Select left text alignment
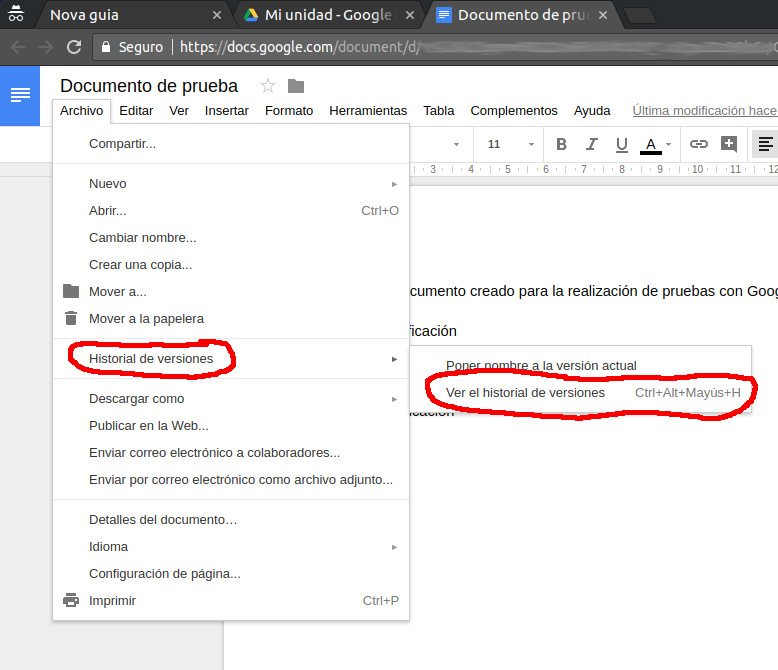The height and width of the screenshot is (670, 778). pyautogui.click(x=765, y=144)
